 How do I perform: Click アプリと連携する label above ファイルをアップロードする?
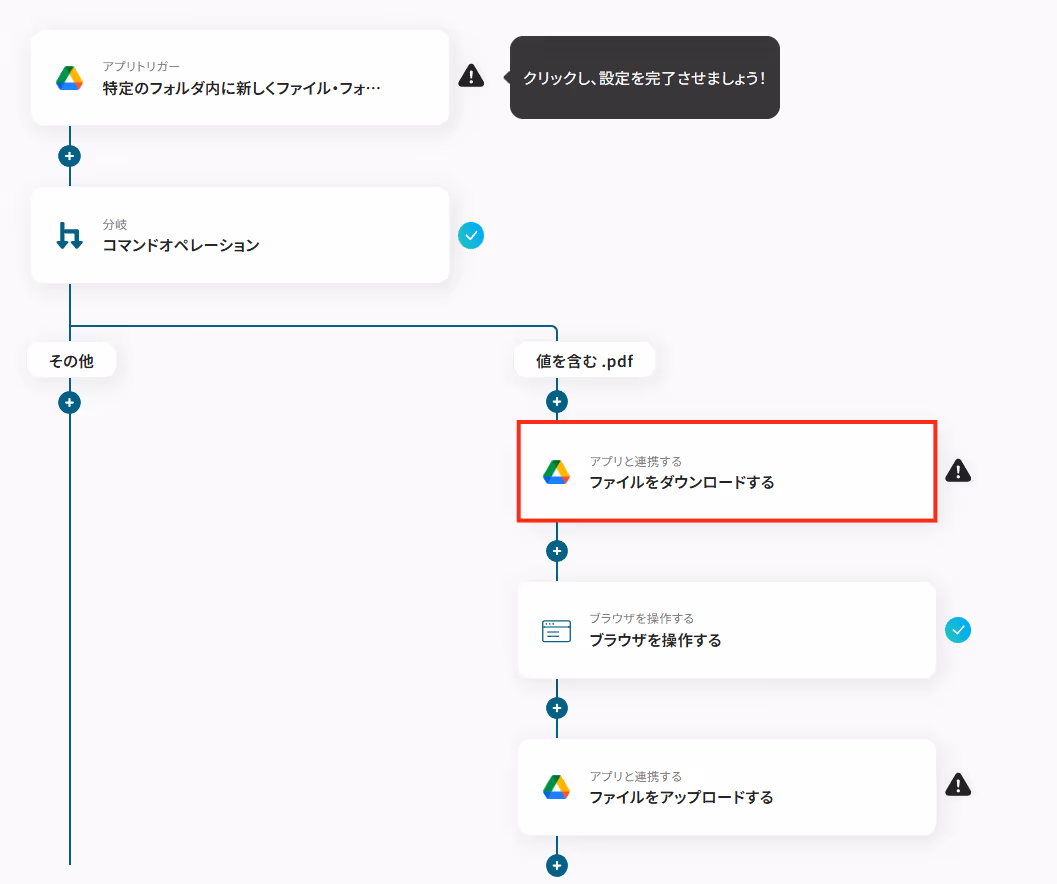pyautogui.click(x=636, y=776)
